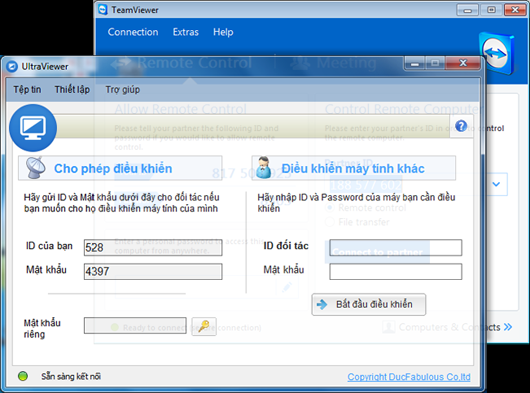The width and height of the screenshot is (530, 393).
Task: Open the Tệp tin menu in UltraViewer
Action: point(27,90)
